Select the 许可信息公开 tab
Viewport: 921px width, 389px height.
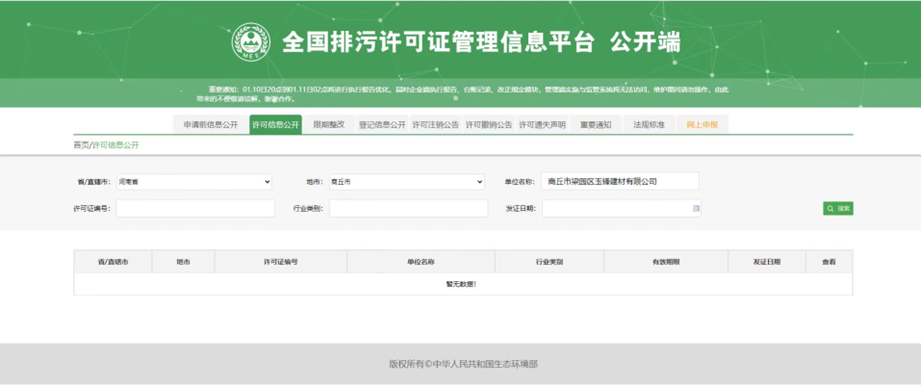[x=275, y=125]
